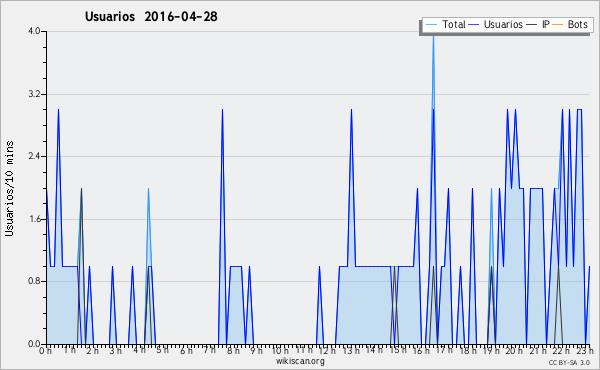This screenshot has height=370, width=600.
Task: Click the wikiscan.org caption below the chart
Action: pyautogui.click(x=300, y=361)
